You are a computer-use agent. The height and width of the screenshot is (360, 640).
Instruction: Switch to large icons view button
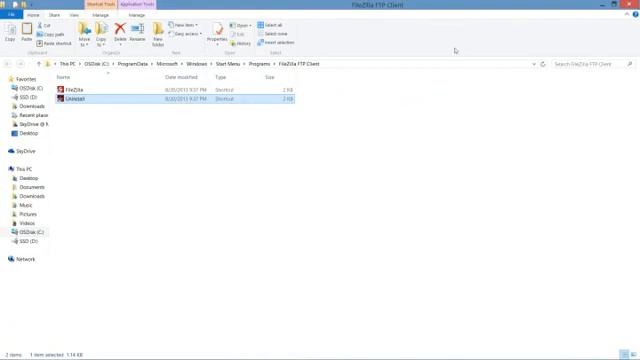(633, 354)
